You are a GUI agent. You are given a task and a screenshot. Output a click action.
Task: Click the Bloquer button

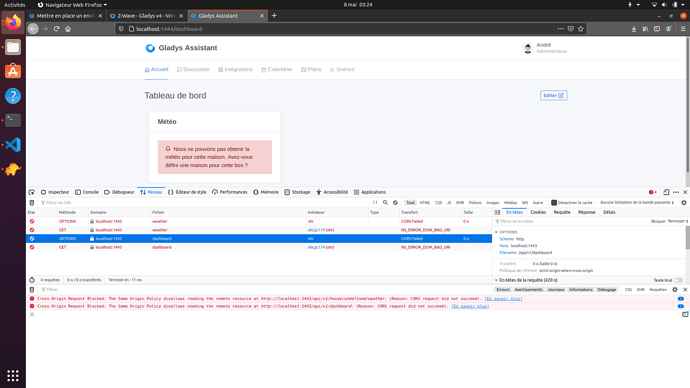coord(658,221)
